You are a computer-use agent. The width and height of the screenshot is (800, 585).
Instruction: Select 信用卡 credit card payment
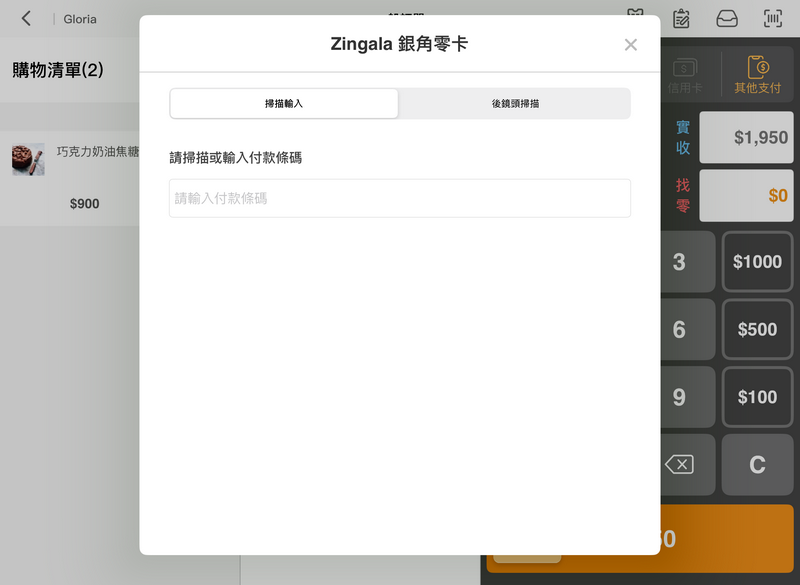tap(685, 75)
